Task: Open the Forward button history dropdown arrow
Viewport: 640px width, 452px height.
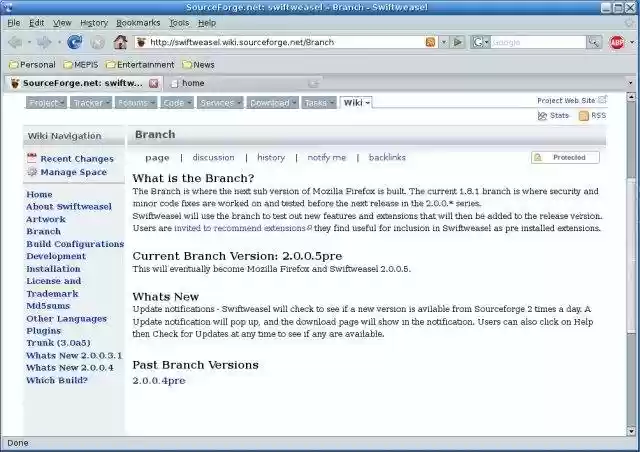Action: click(x=59, y=42)
